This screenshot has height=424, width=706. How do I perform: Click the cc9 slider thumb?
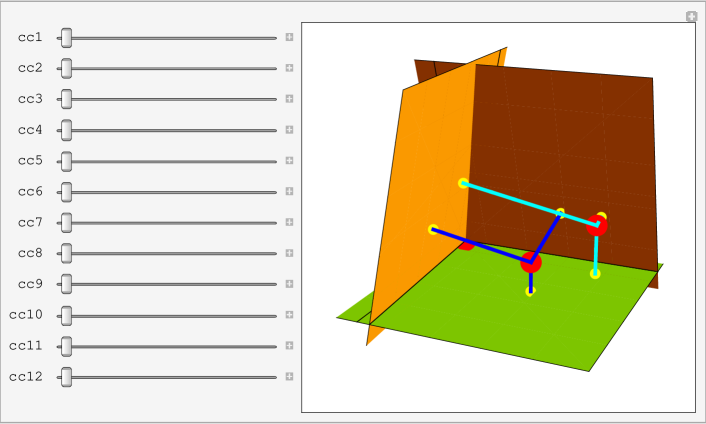click(x=66, y=284)
